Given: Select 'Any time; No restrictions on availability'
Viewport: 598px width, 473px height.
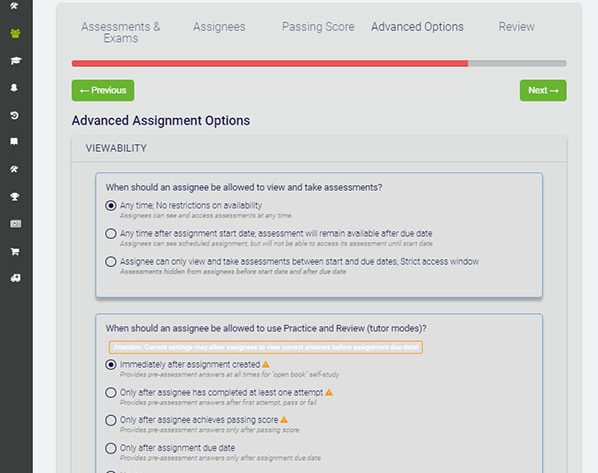Looking at the screenshot, I should [111, 206].
